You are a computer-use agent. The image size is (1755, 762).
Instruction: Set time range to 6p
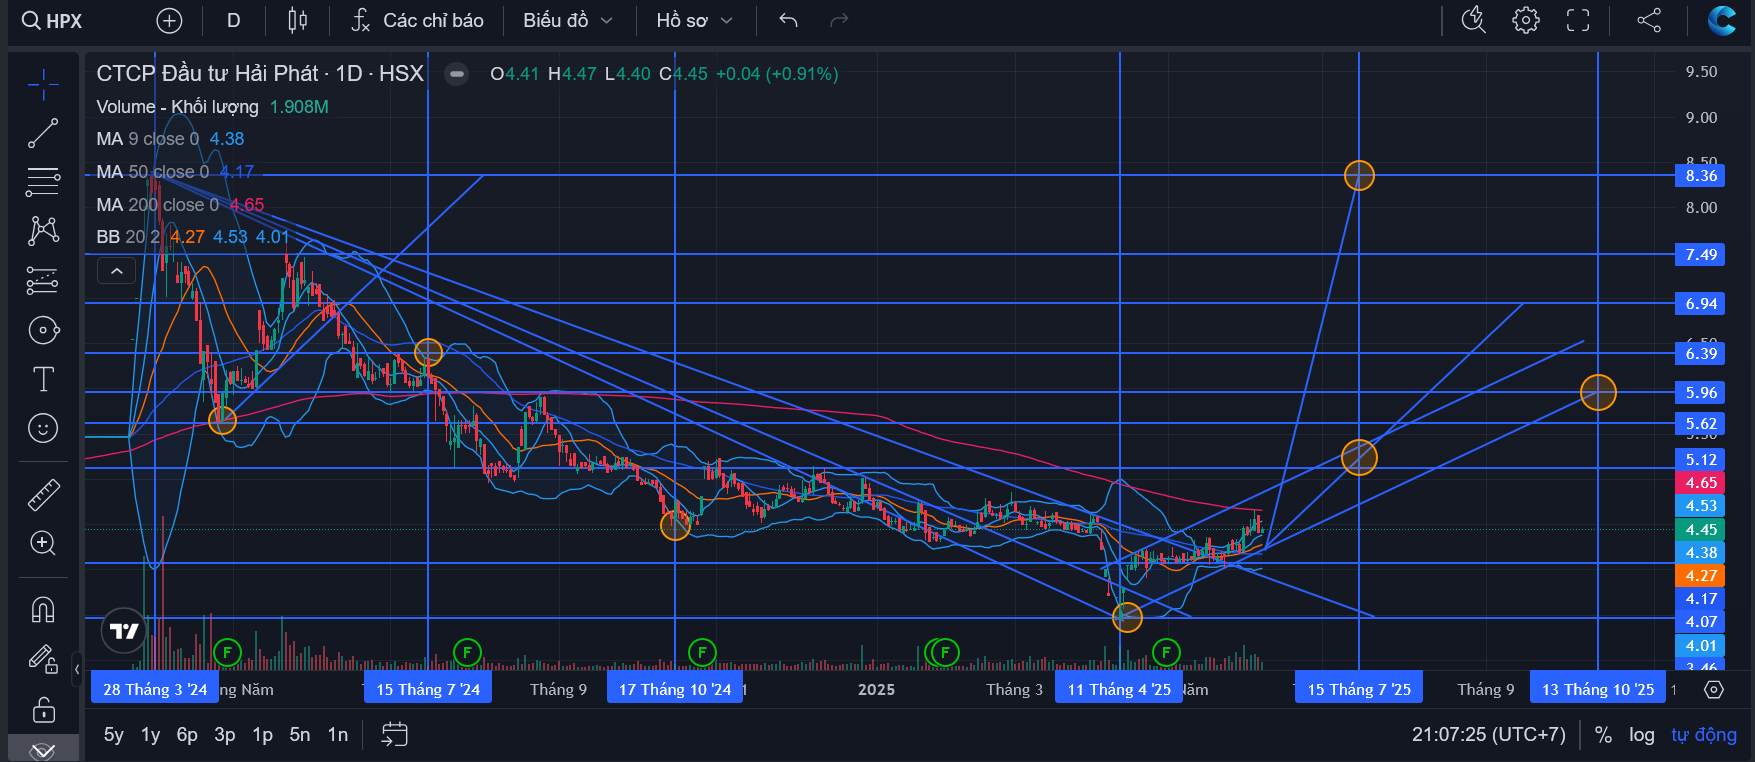[187, 735]
